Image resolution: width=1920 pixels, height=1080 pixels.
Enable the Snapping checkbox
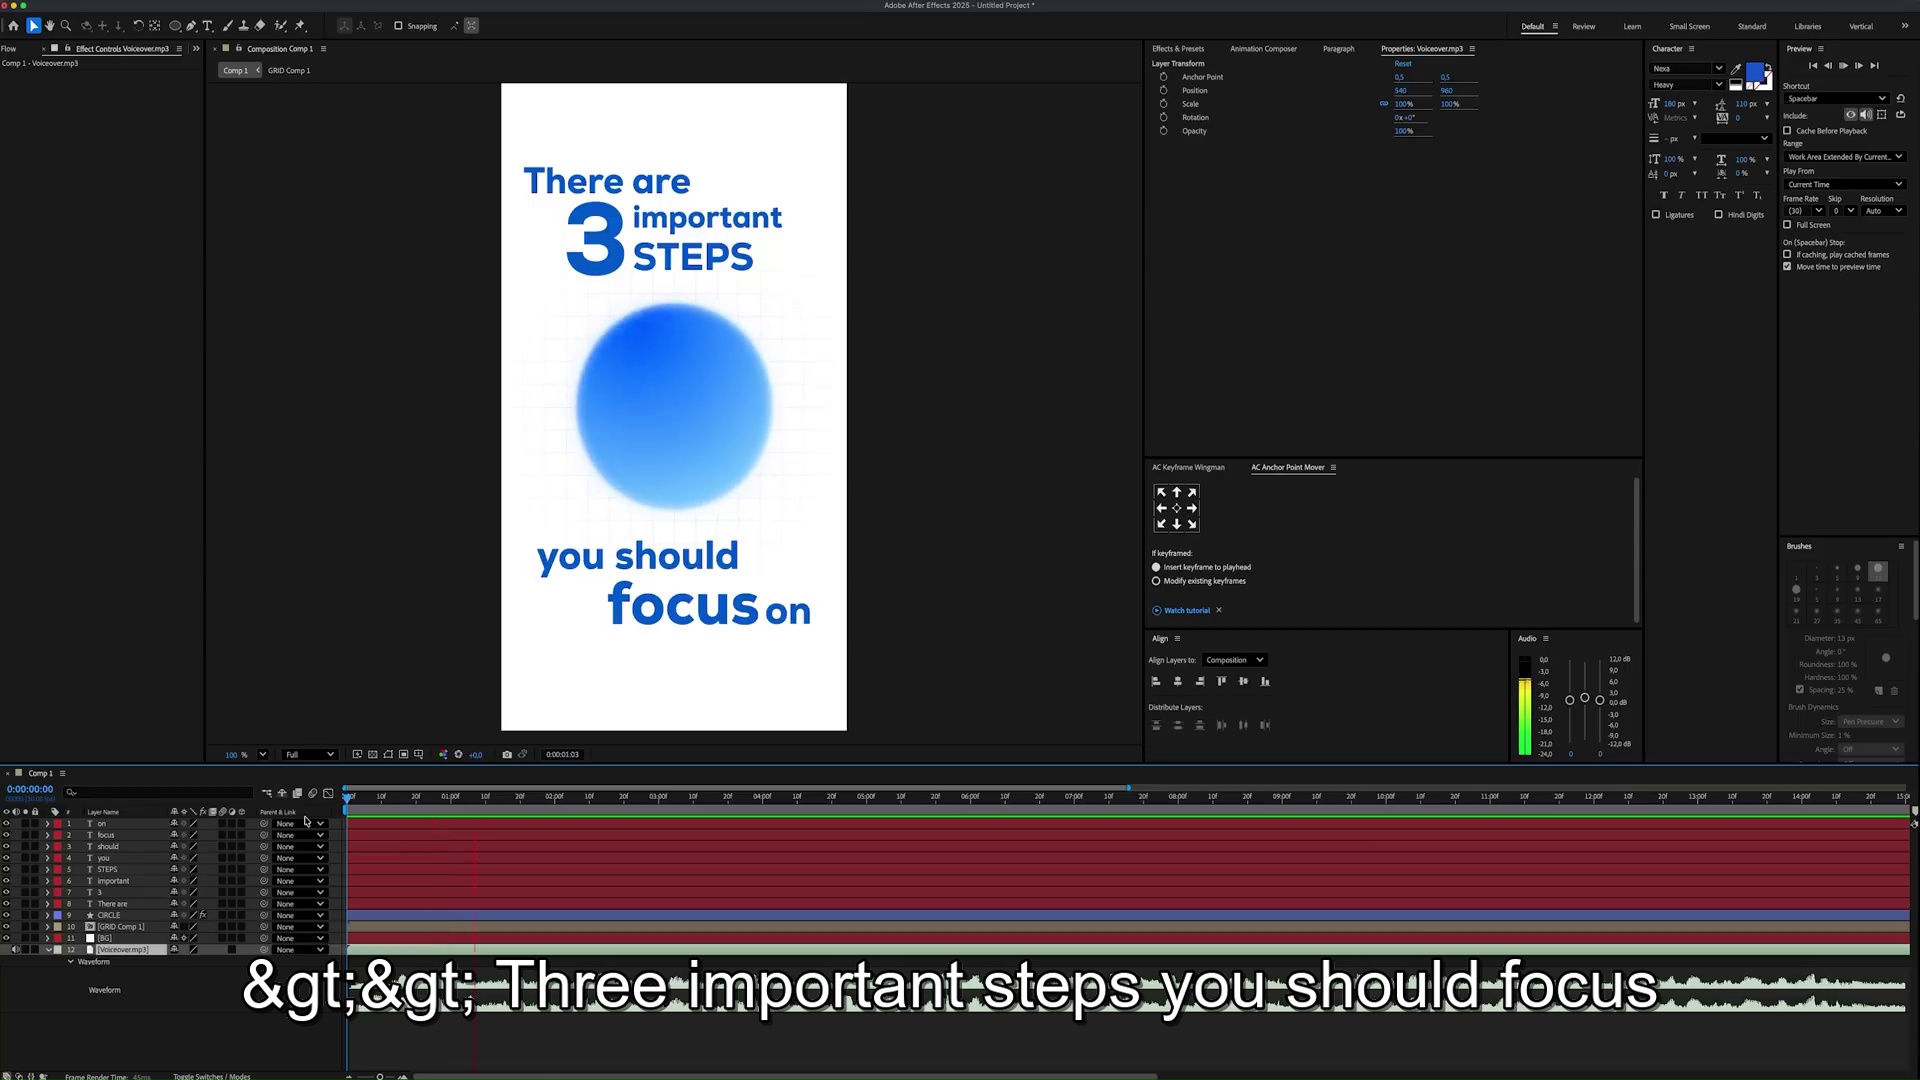click(398, 26)
